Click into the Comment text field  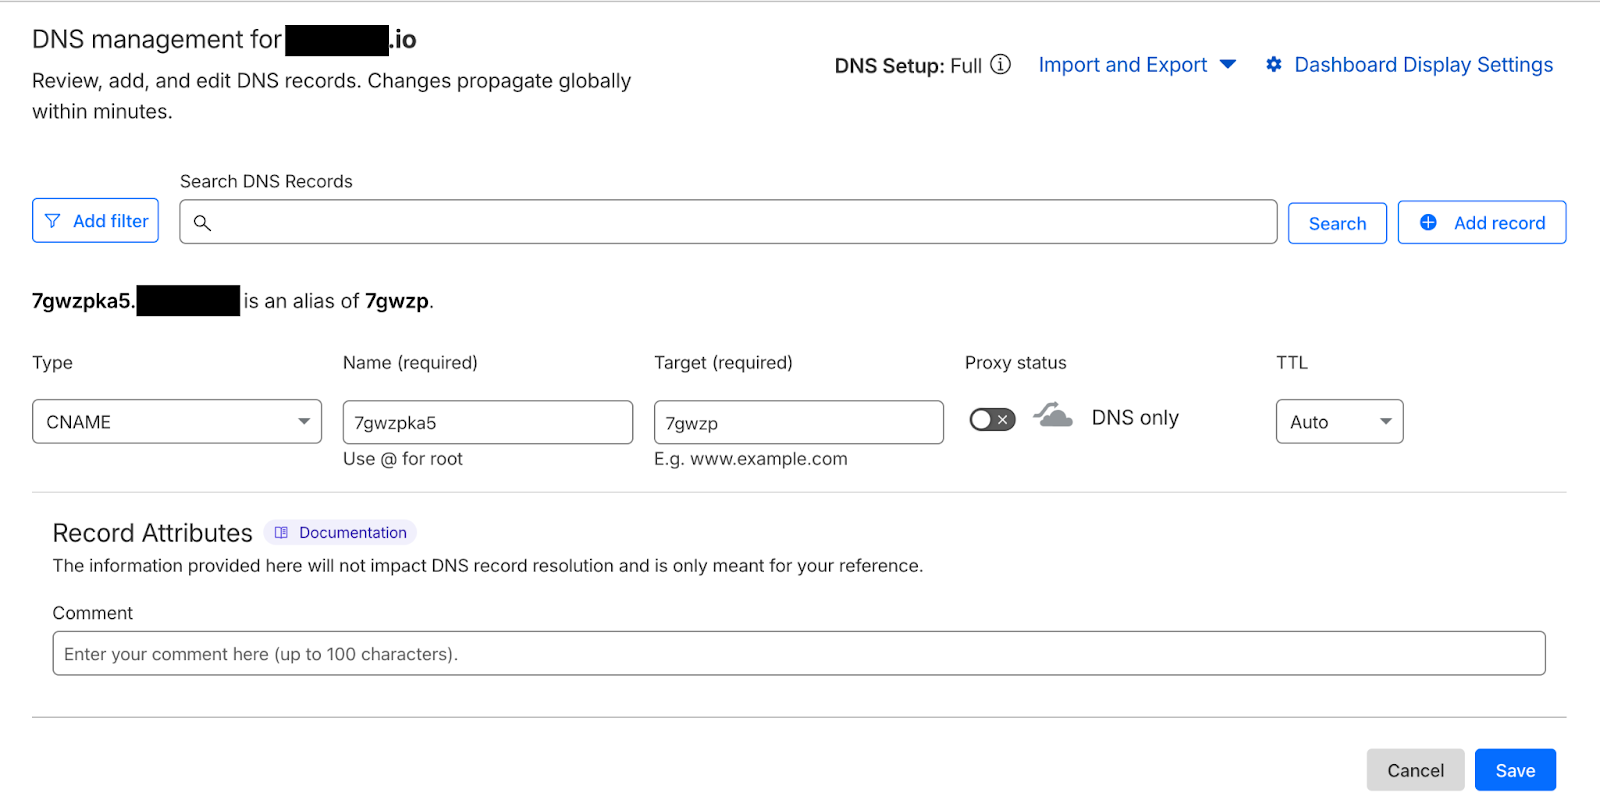point(798,654)
